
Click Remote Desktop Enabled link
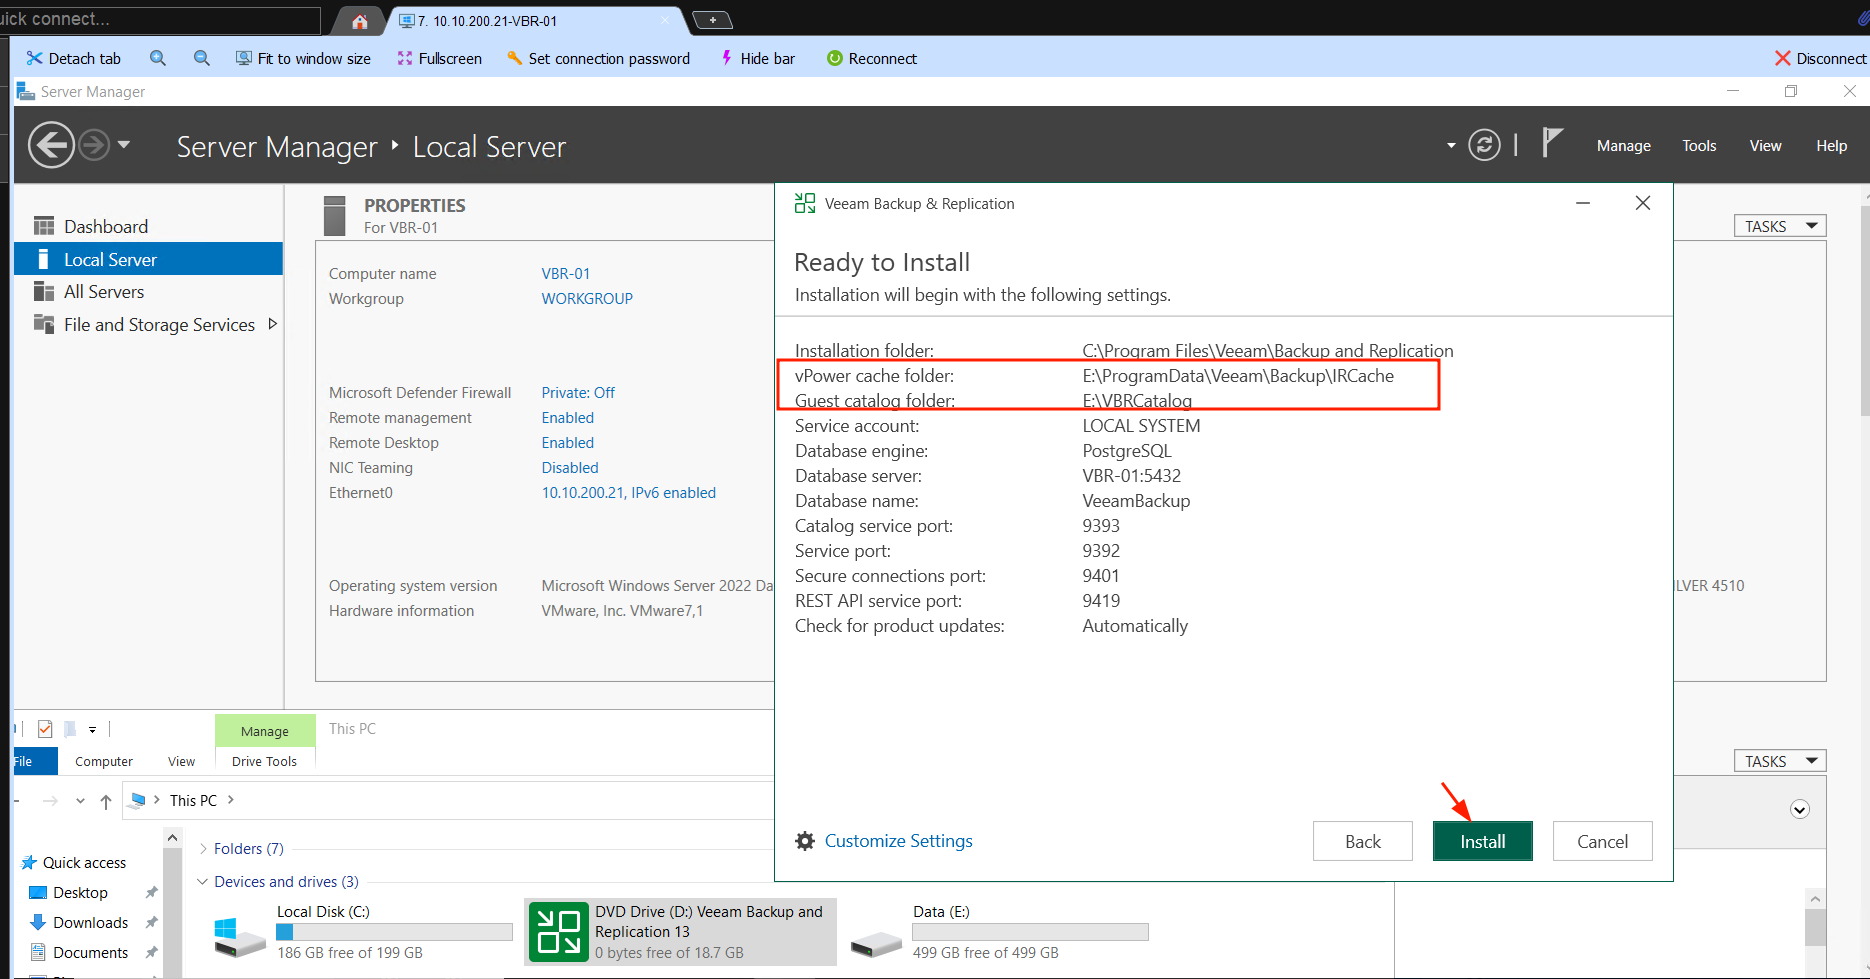(568, 443)
